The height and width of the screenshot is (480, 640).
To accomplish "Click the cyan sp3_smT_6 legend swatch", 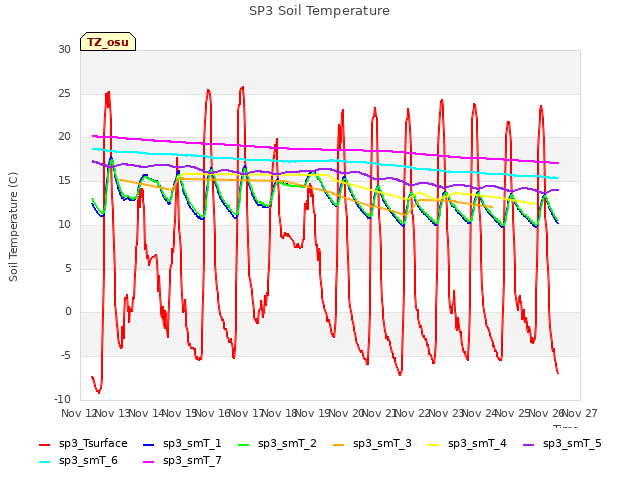I will pos(44,462).
